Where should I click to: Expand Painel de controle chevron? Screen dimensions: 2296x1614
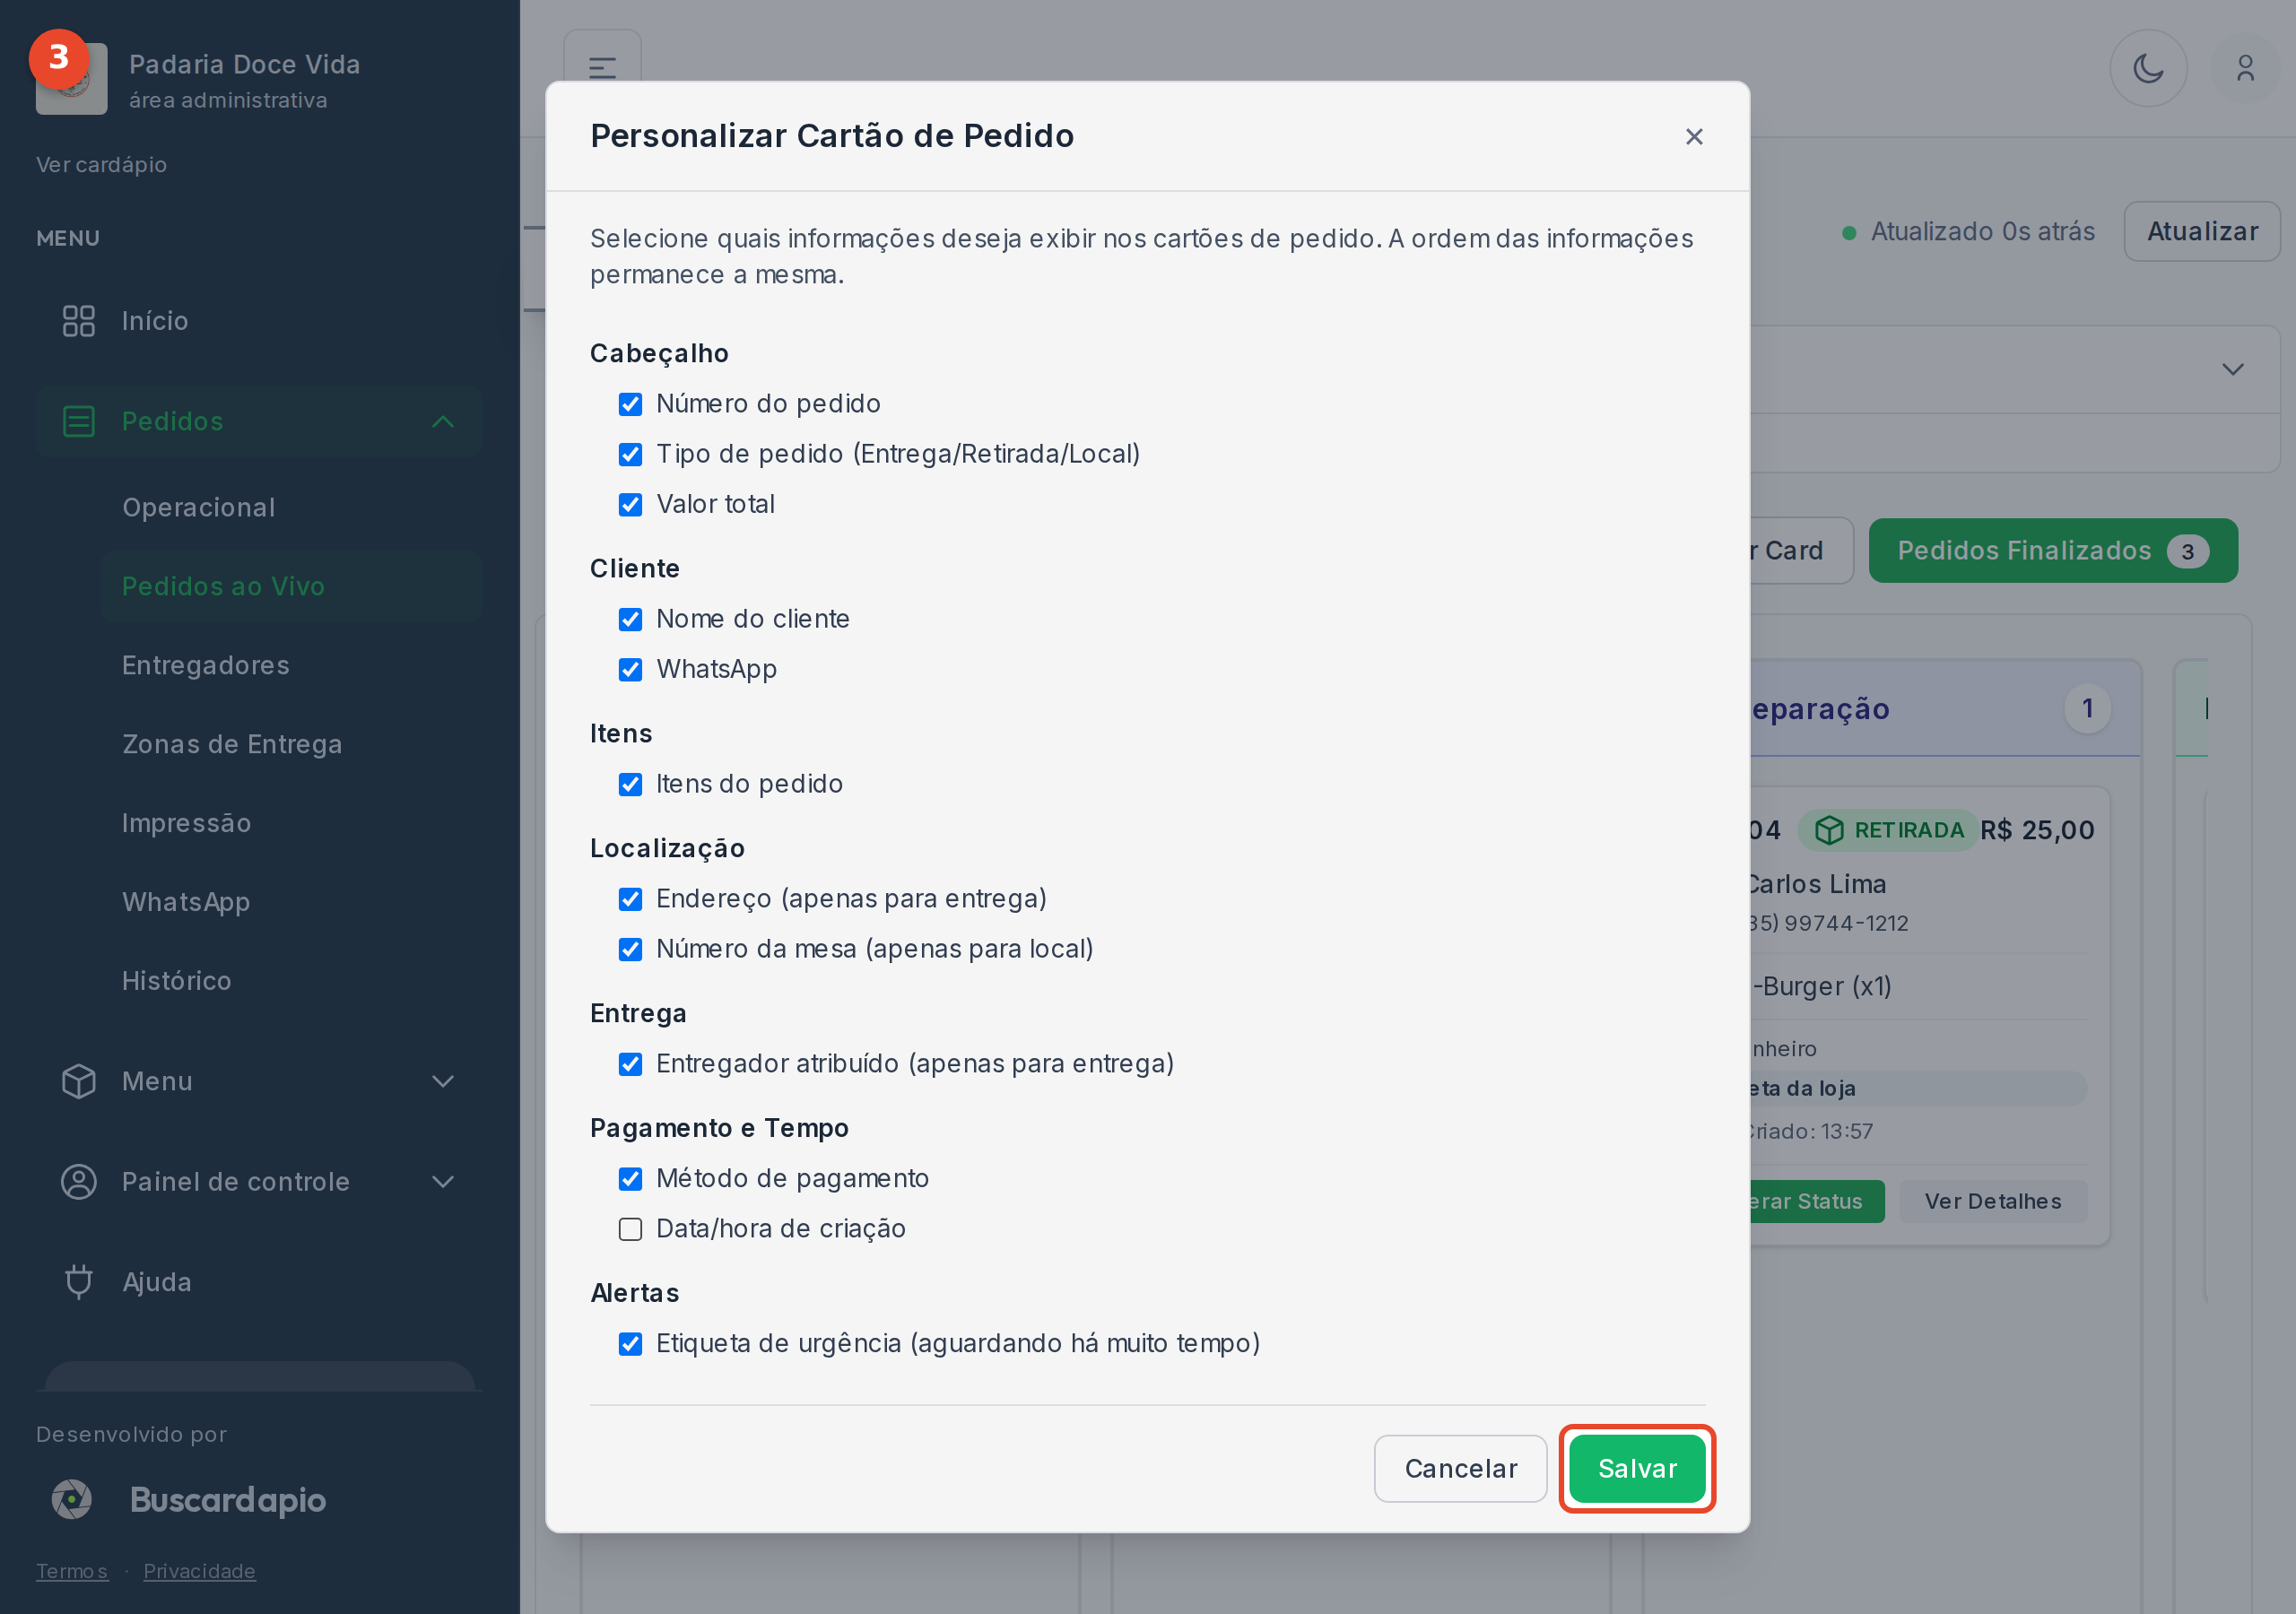[x=443, y=1181]
